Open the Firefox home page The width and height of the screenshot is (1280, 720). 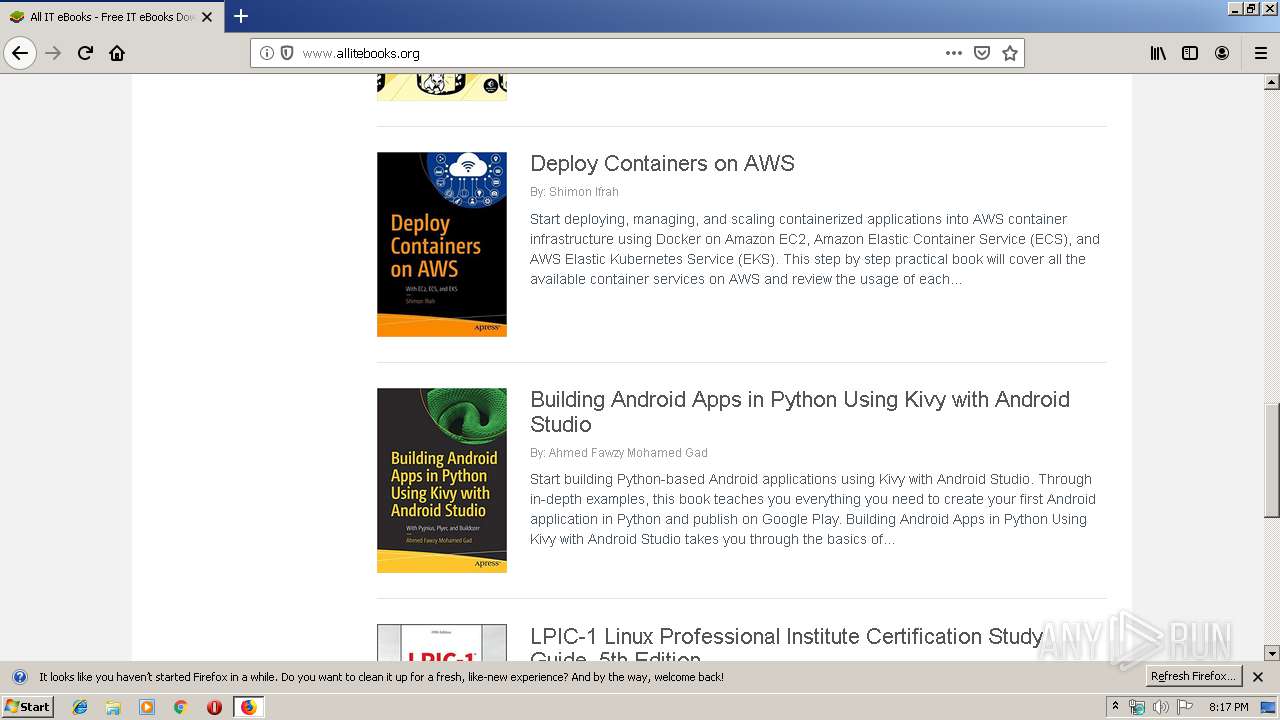click(117, 53)
